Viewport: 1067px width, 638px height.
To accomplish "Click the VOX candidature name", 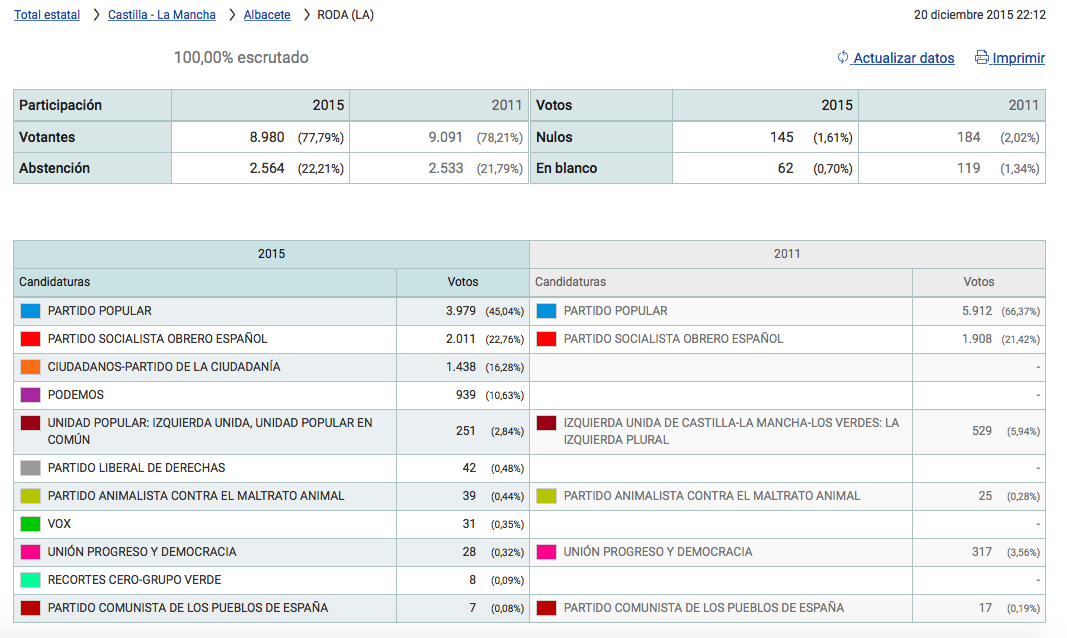I will 59,524.
